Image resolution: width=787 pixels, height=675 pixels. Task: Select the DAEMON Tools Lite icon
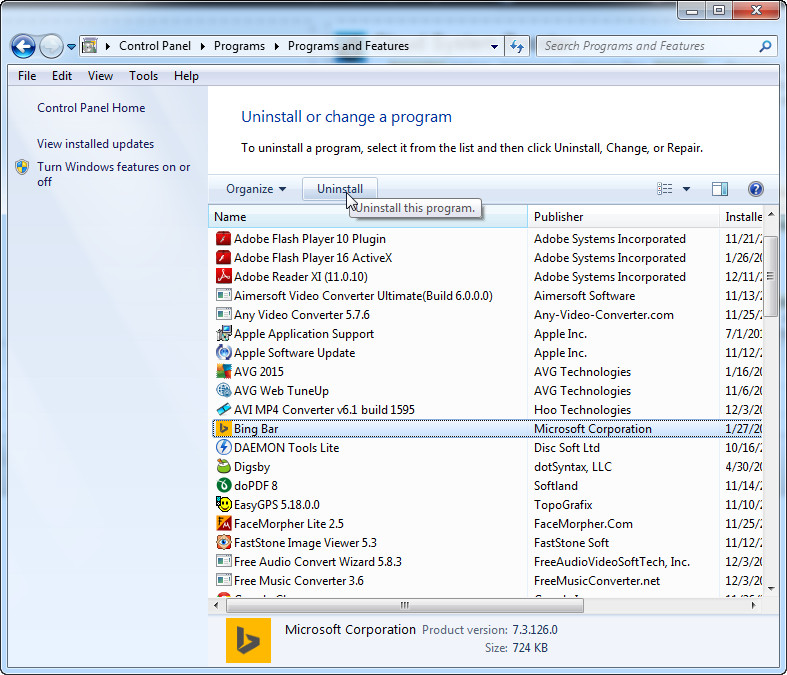point(223,447)
